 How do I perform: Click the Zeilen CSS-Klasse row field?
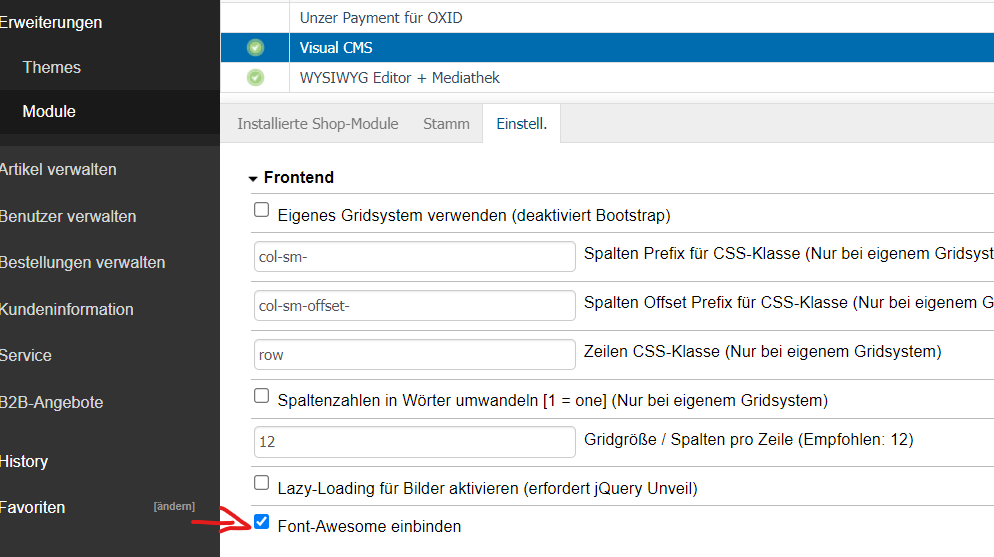click(414, 354)
